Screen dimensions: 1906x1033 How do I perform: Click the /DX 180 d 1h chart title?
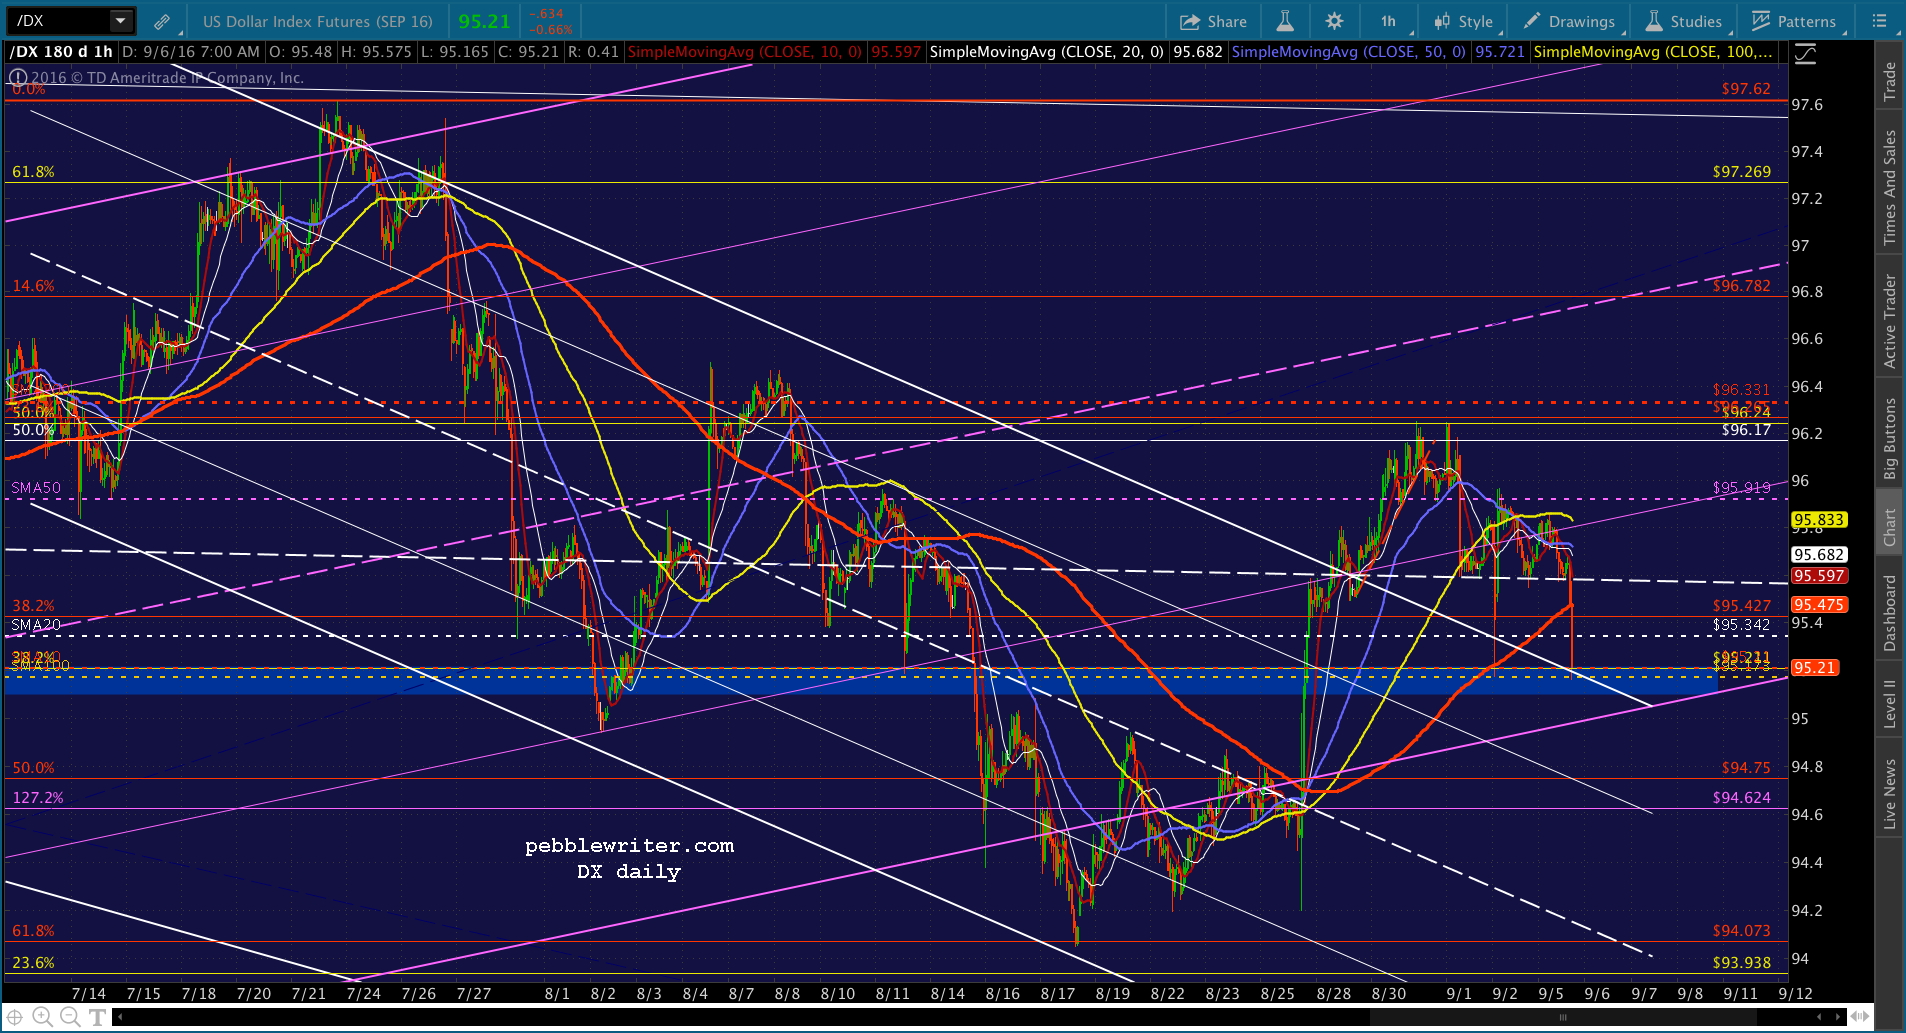[x=61, y=52]
